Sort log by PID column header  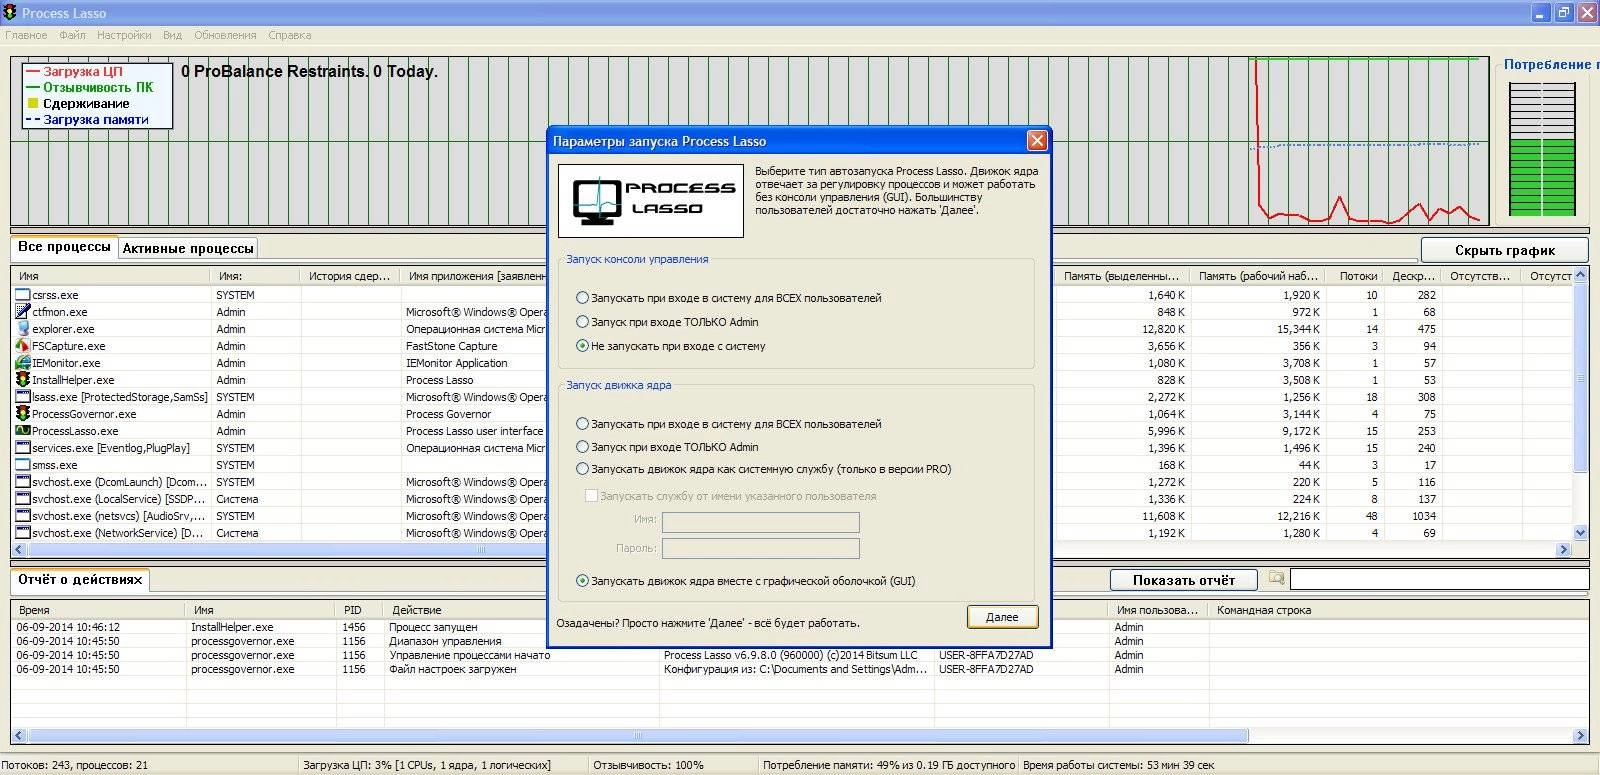tap(361, 610)
